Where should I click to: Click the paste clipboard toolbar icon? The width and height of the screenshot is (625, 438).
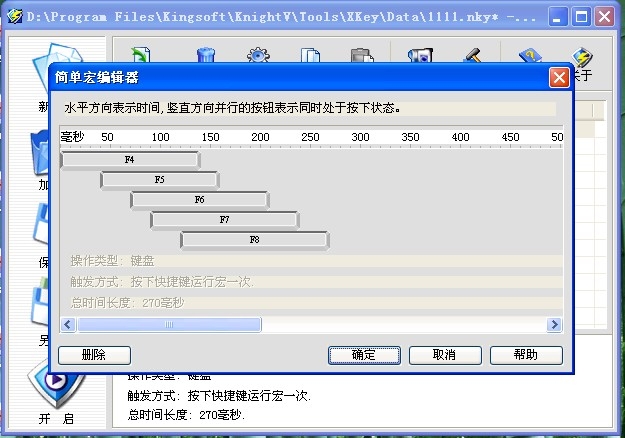[362, 55]
